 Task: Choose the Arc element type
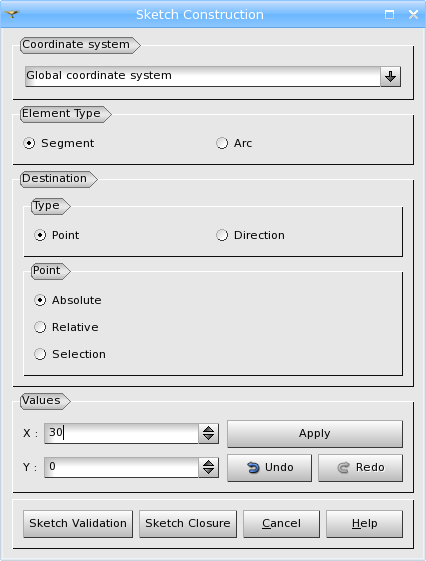tap(234, 143)
